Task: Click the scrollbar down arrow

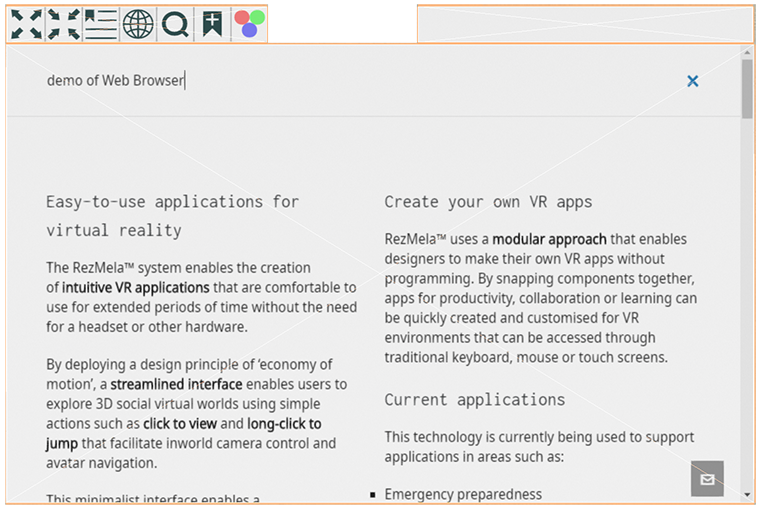Action: (747, 494)
